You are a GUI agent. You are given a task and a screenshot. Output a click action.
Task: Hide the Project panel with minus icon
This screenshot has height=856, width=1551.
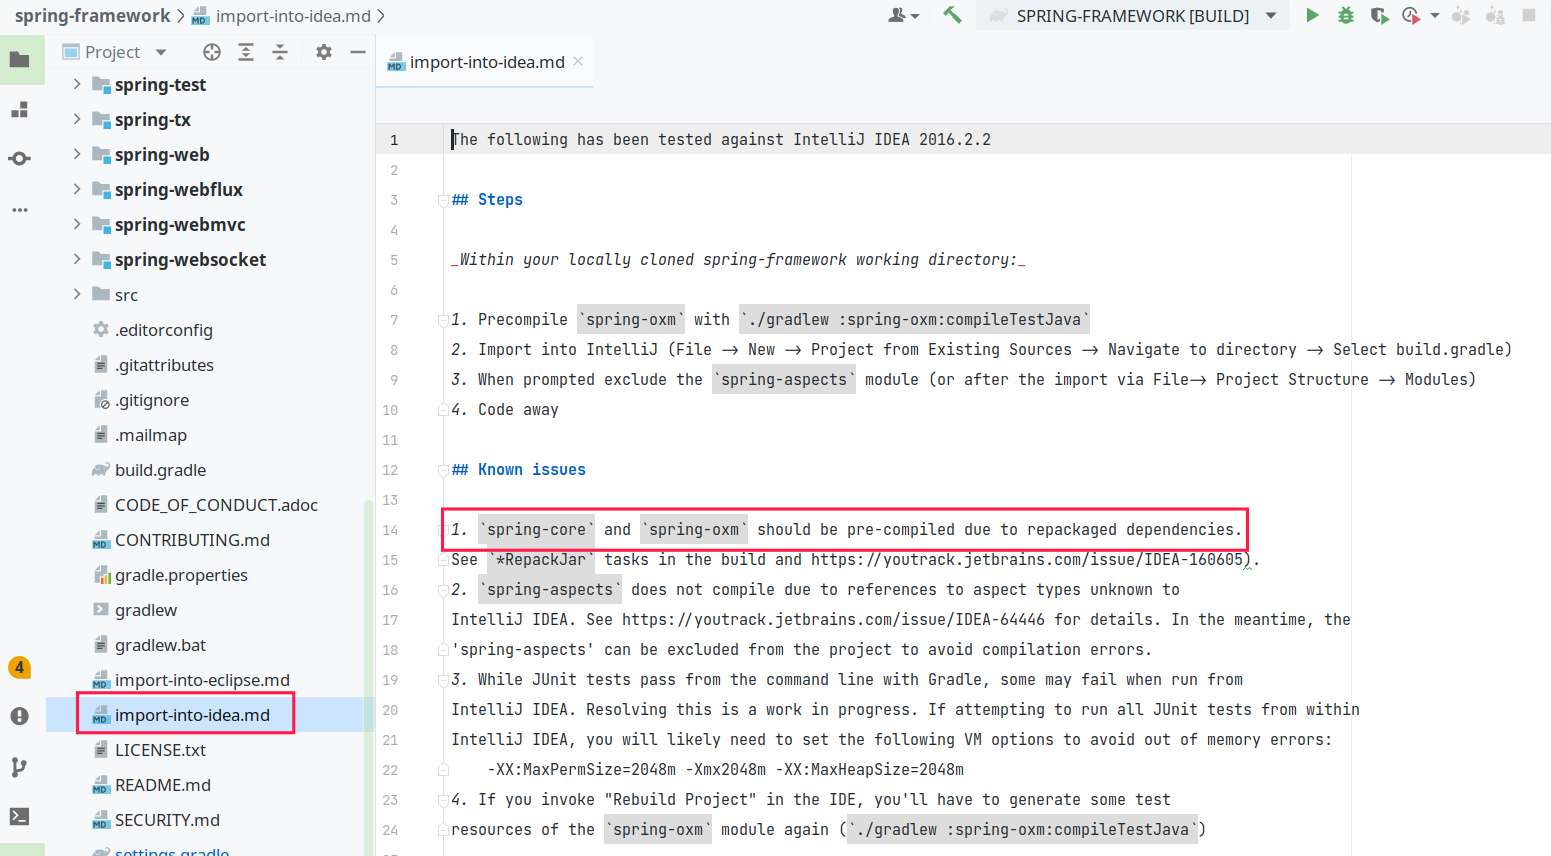coord(358,52)
